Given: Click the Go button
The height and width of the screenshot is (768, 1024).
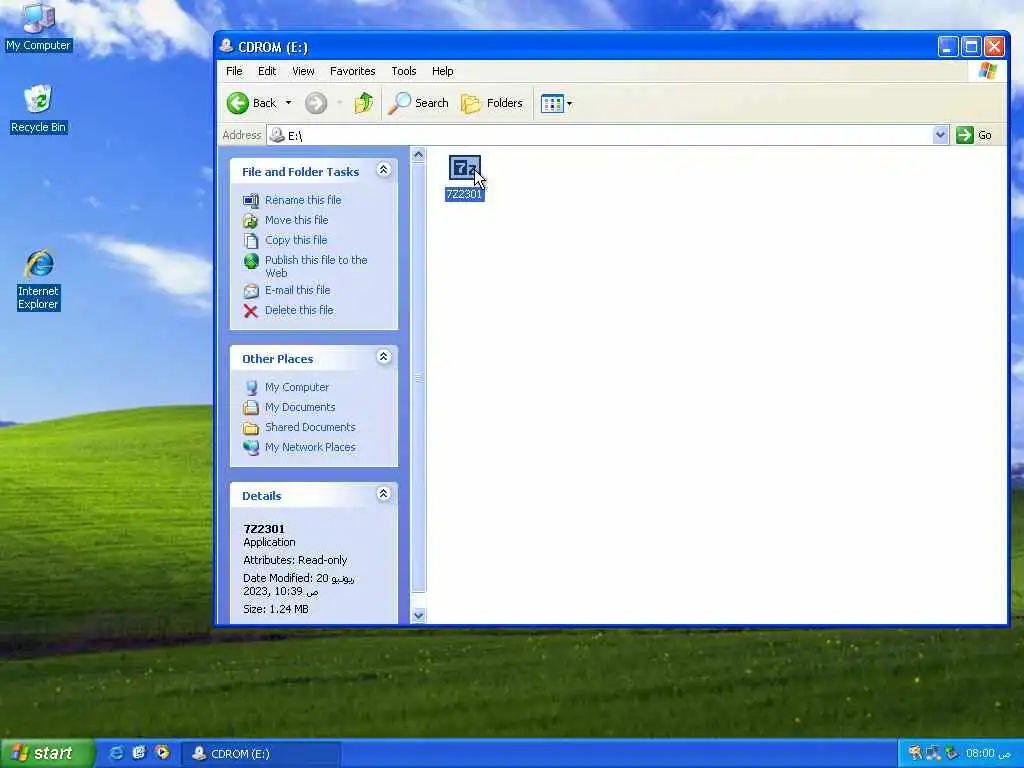Looking at the screenshot, I should [974, 135].
